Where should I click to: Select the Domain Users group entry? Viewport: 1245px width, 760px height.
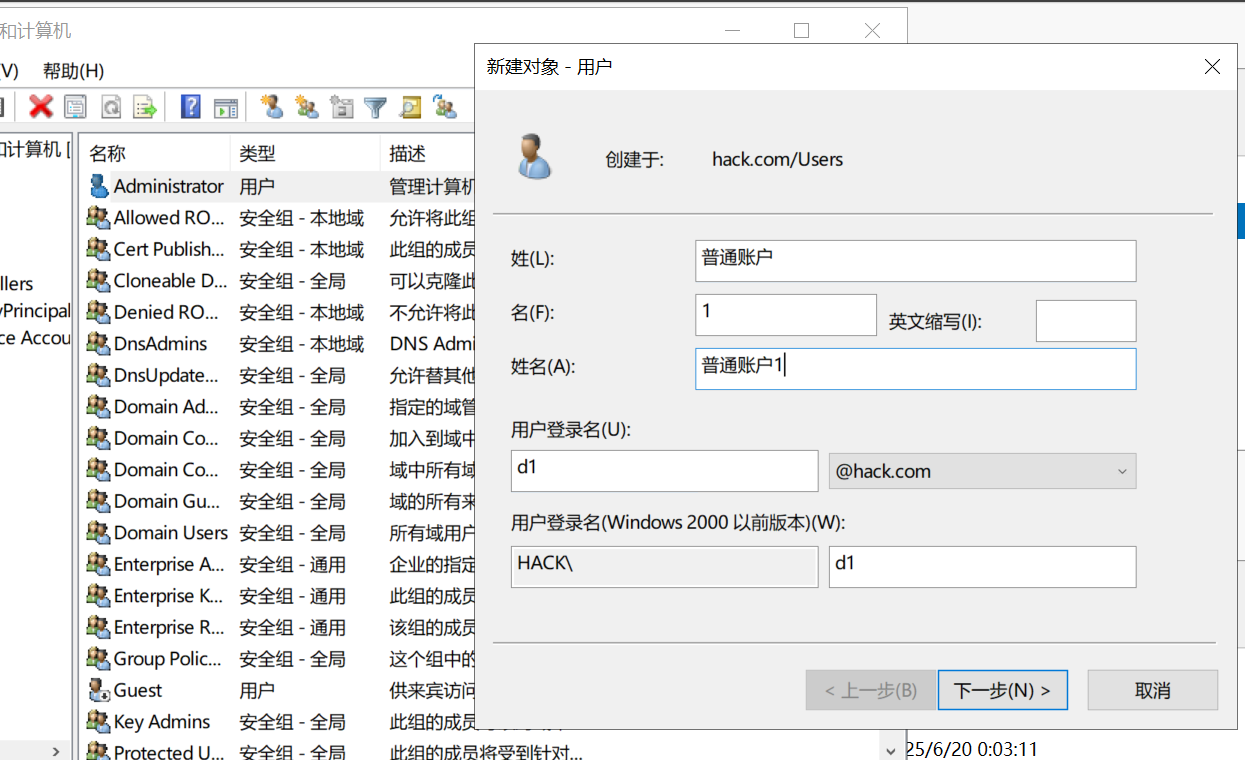[170, 533]
